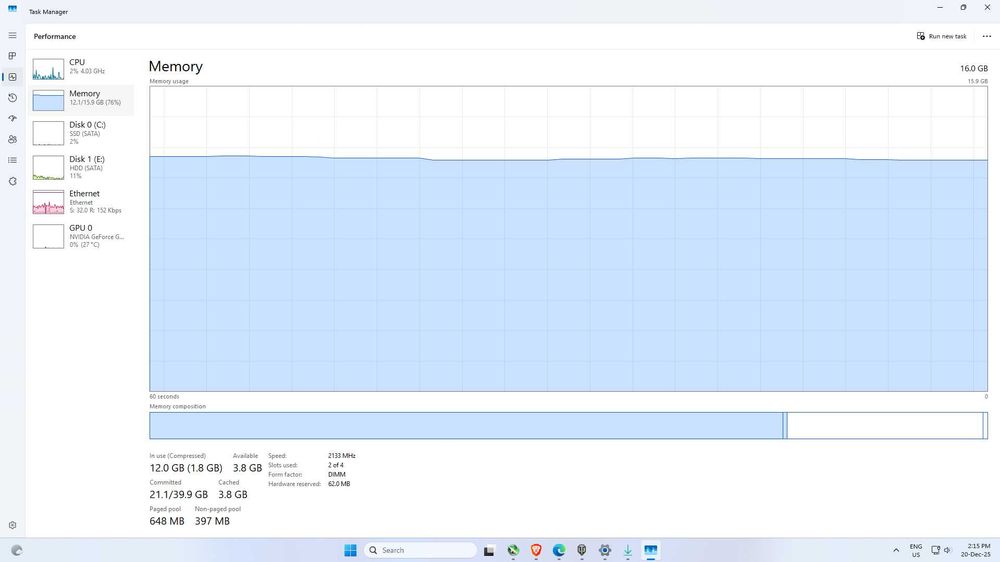Image resolution: width=1000 pixels, height=562 pixels.
Task: Open Task Manager settings gear
Action: [12, 525]
